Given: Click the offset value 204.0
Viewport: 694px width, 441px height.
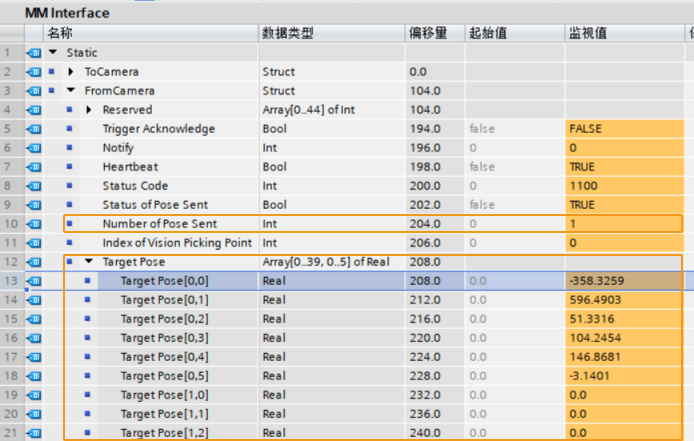Looking at the screenshot, I should coord(425,224).
